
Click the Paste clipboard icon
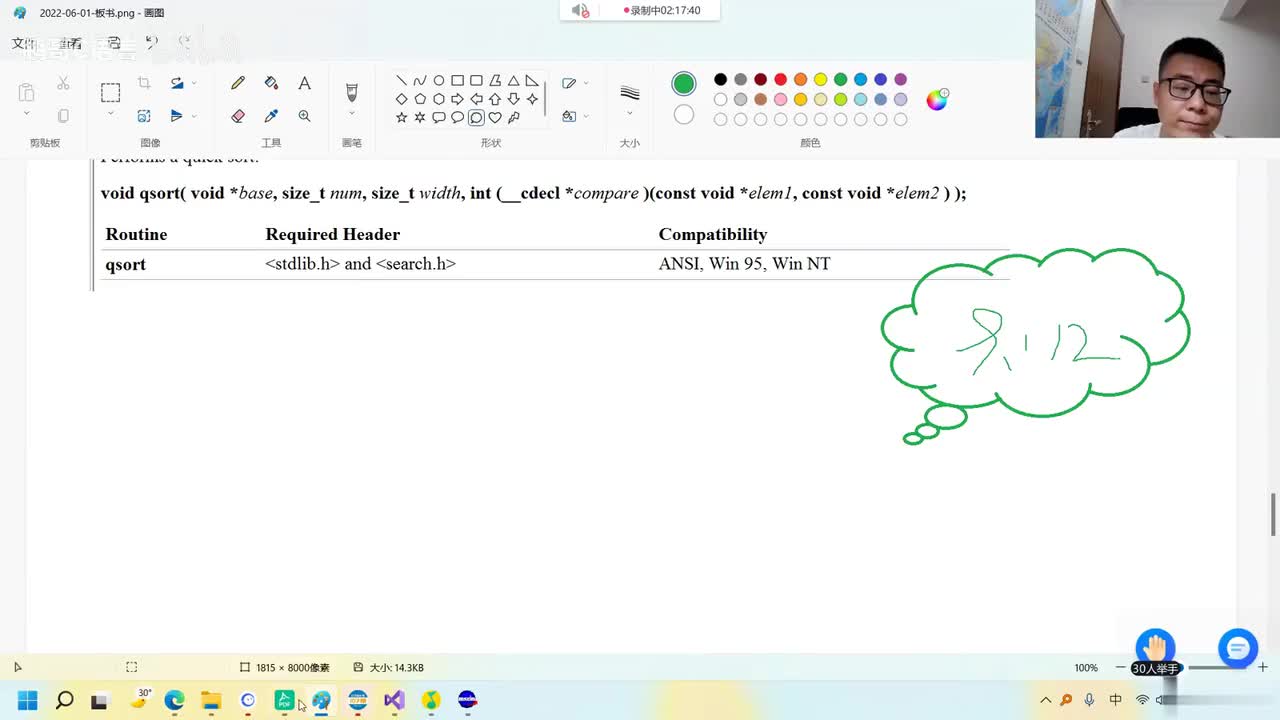coord(26,92)
